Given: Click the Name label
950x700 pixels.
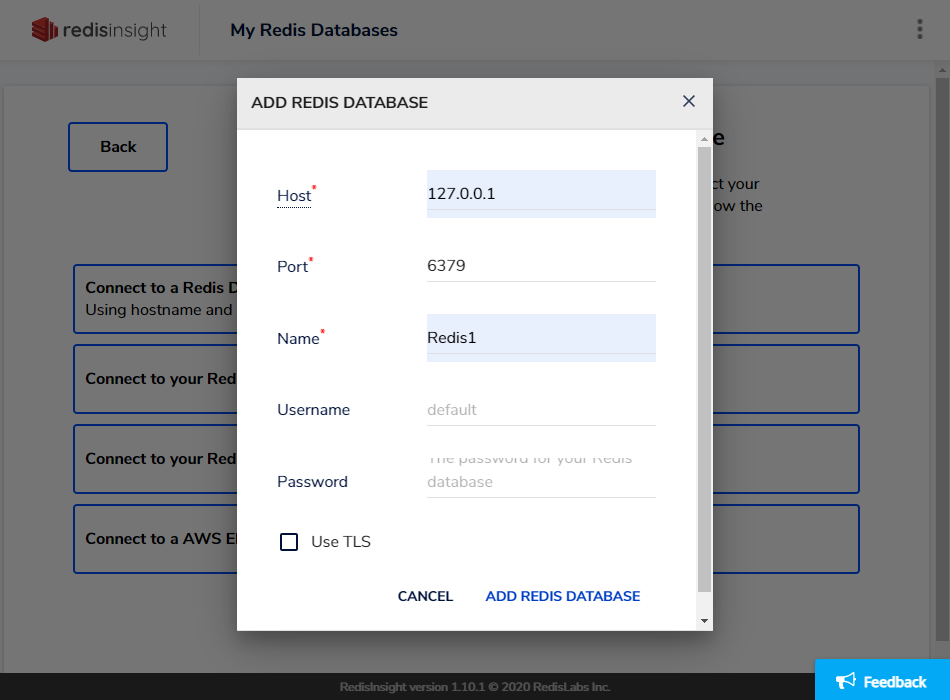Looking at the screenshot, I should (x=298, y=338).
